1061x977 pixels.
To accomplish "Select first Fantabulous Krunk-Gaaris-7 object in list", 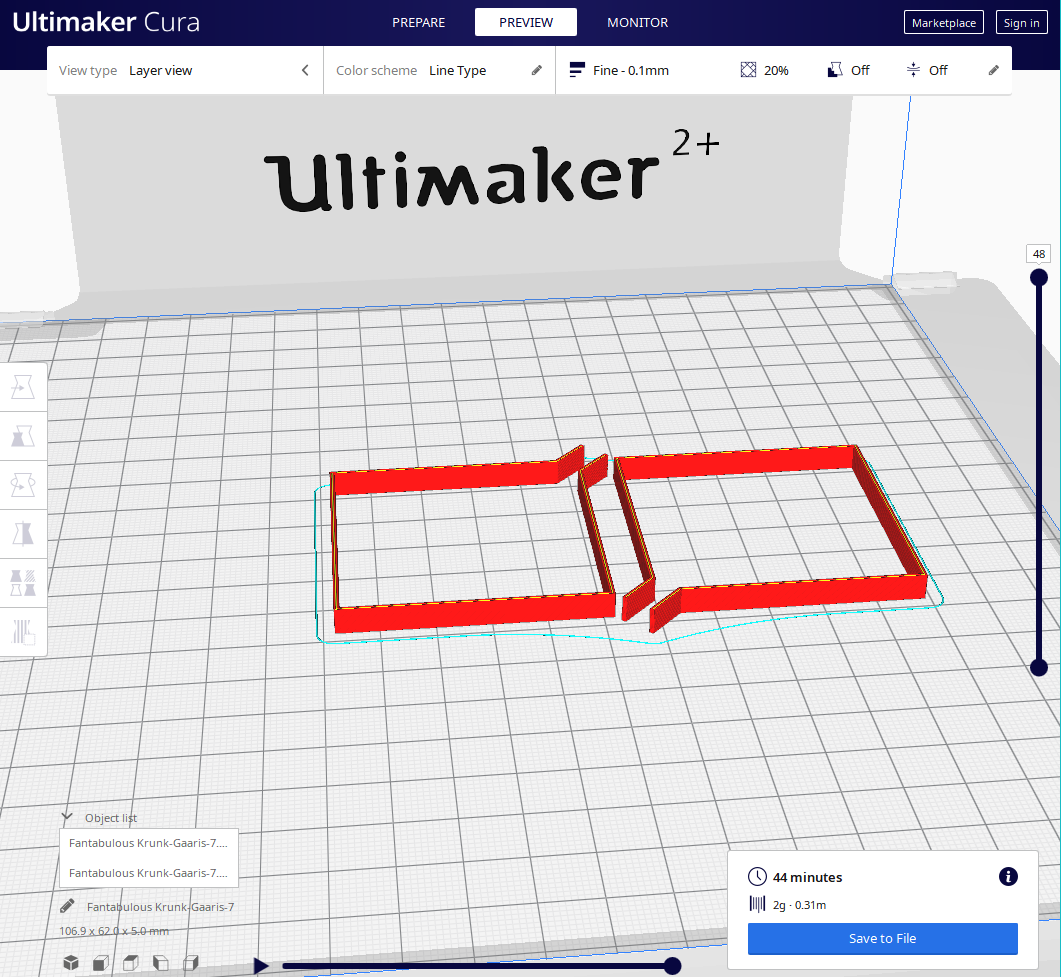I will click(149, 843).
